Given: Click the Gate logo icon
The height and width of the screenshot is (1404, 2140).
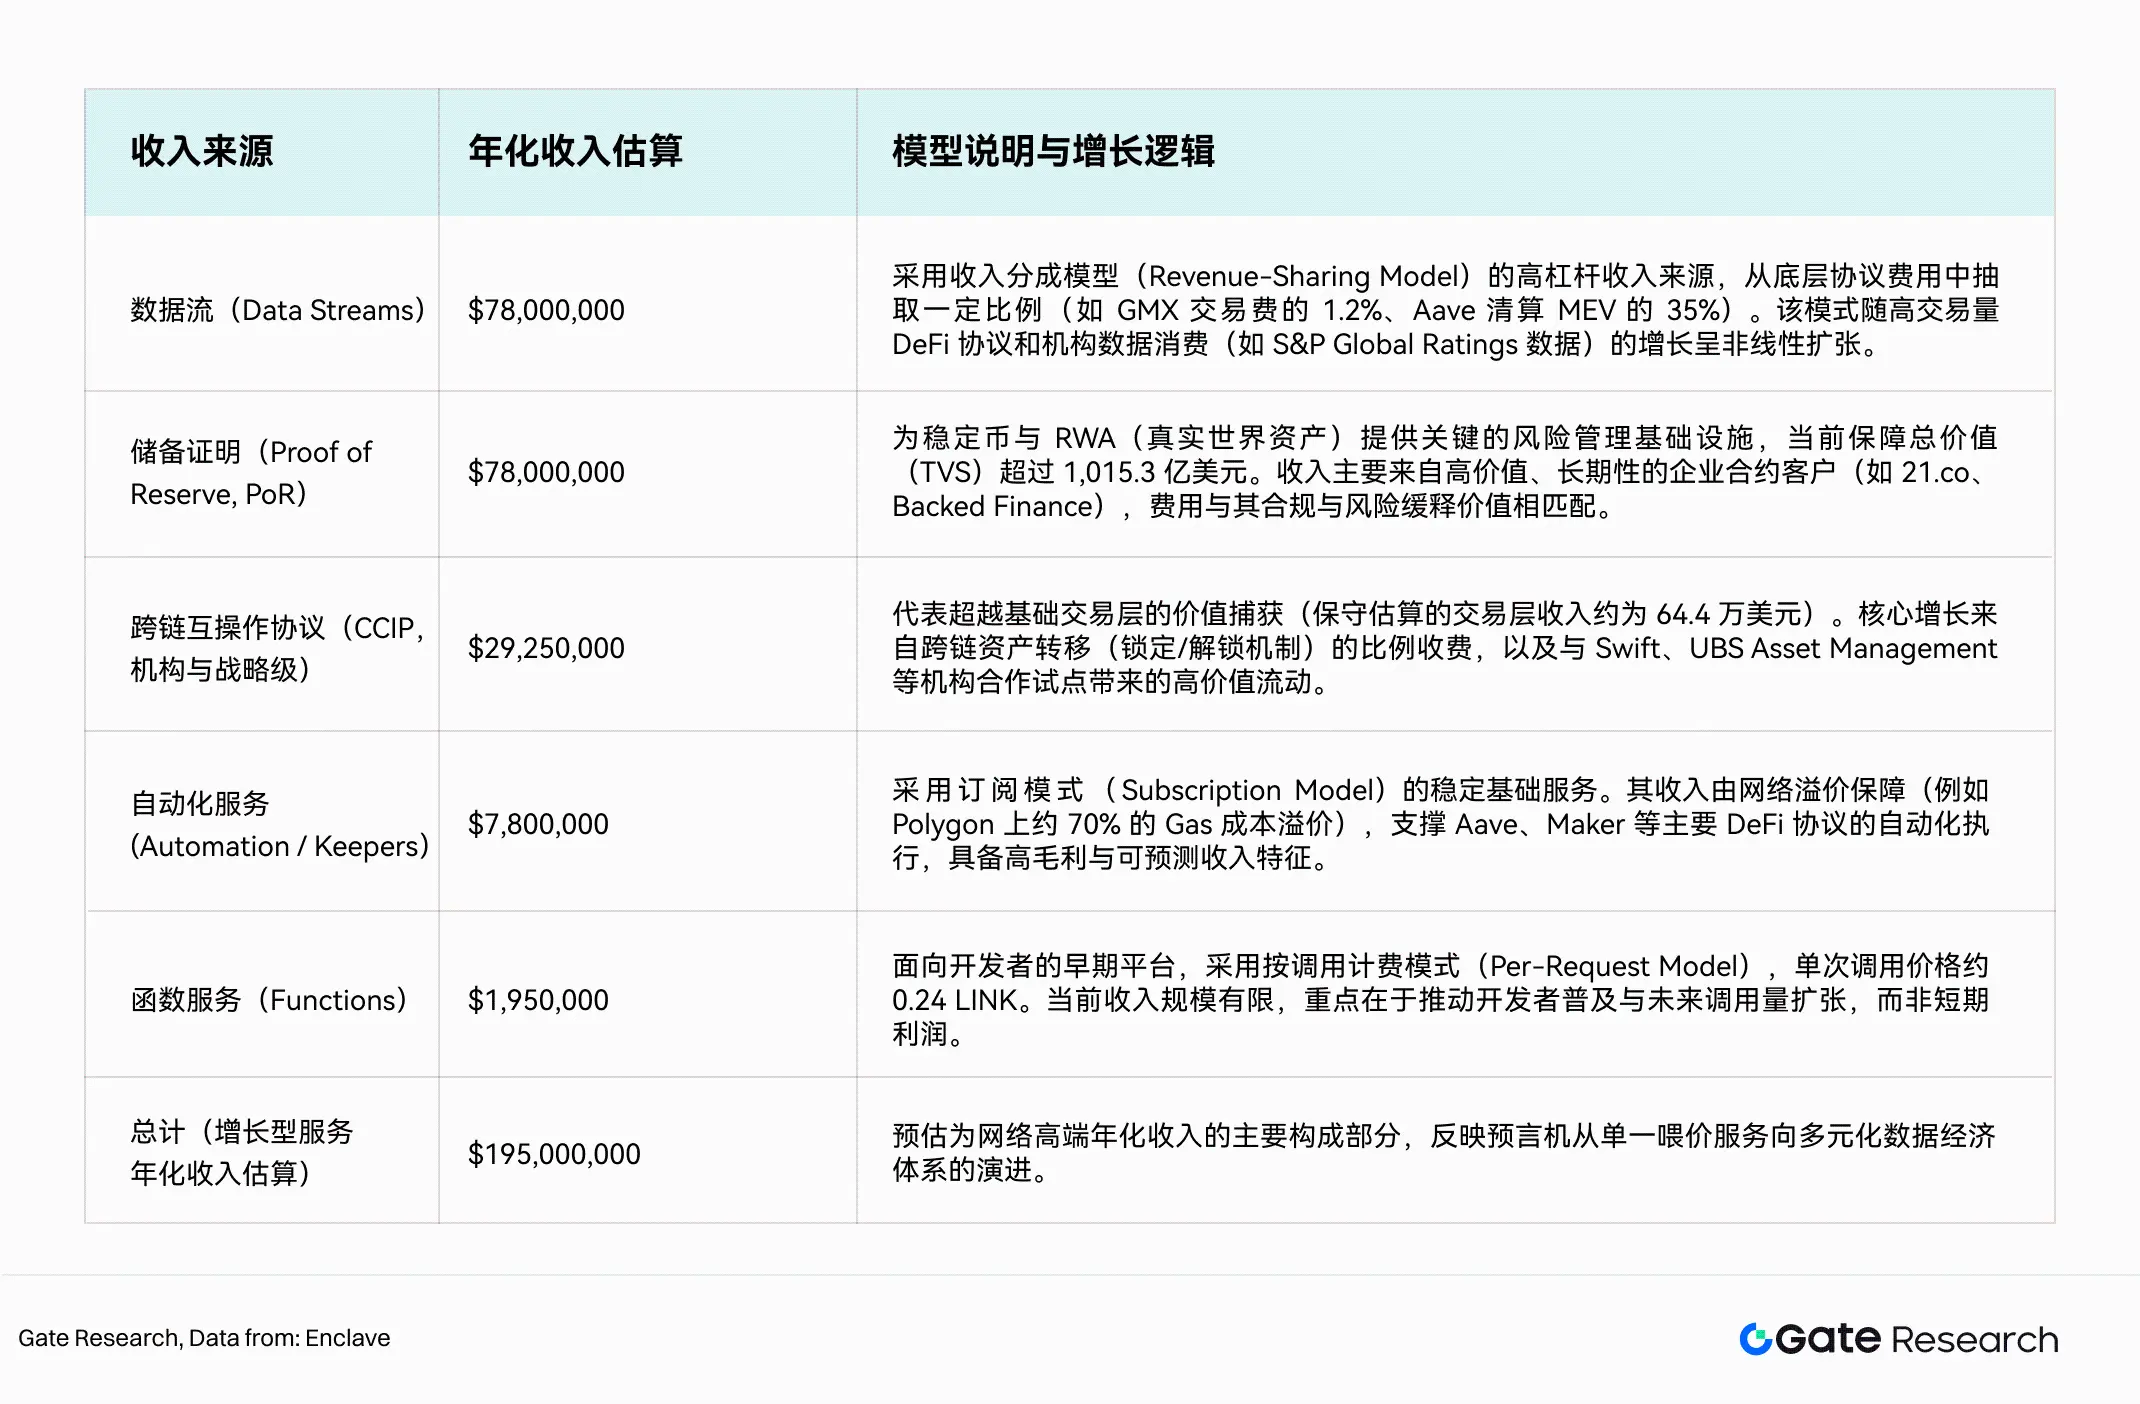Looking at the screenshot, I should pos(1755,1339).
